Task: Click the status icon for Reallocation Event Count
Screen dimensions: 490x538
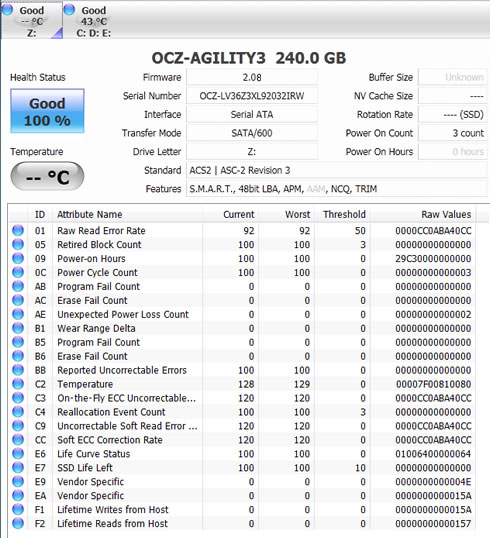Action: 18,412
